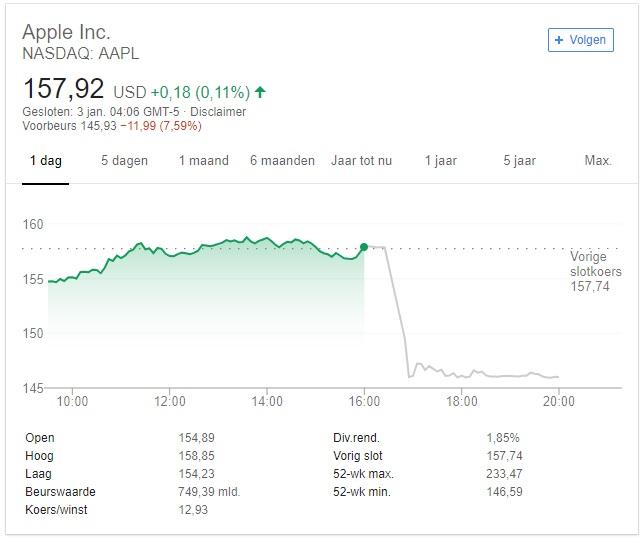
Task: Select the 1 dag tab
Action: [46, 160]
